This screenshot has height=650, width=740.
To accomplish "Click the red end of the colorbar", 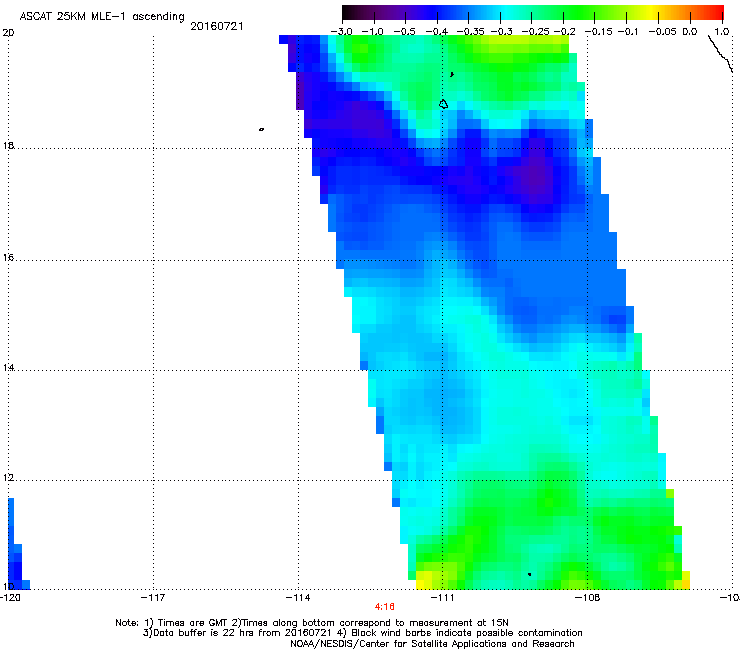I will [716, 12].
